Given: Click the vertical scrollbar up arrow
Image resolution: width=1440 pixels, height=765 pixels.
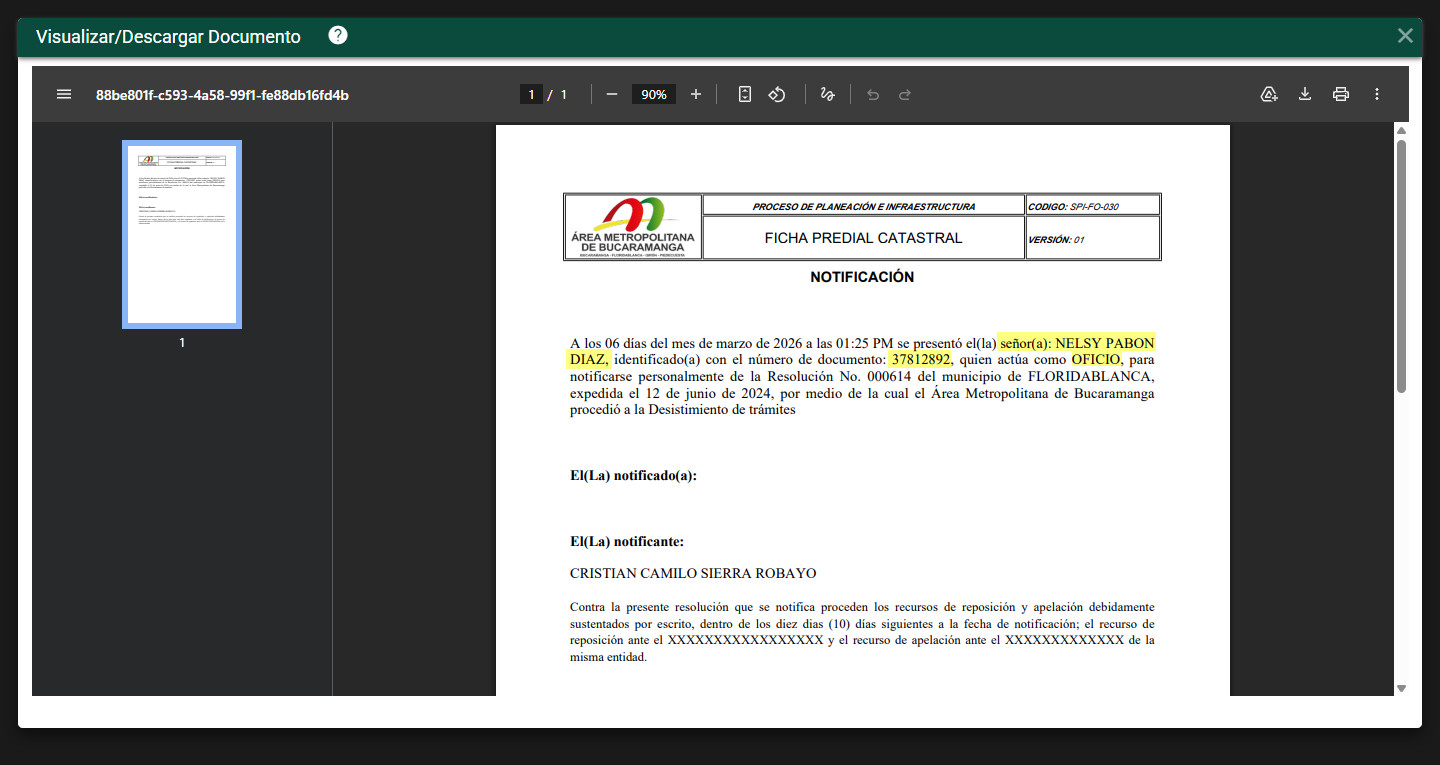Looking at the screenshot, I should click(1401, 131).
